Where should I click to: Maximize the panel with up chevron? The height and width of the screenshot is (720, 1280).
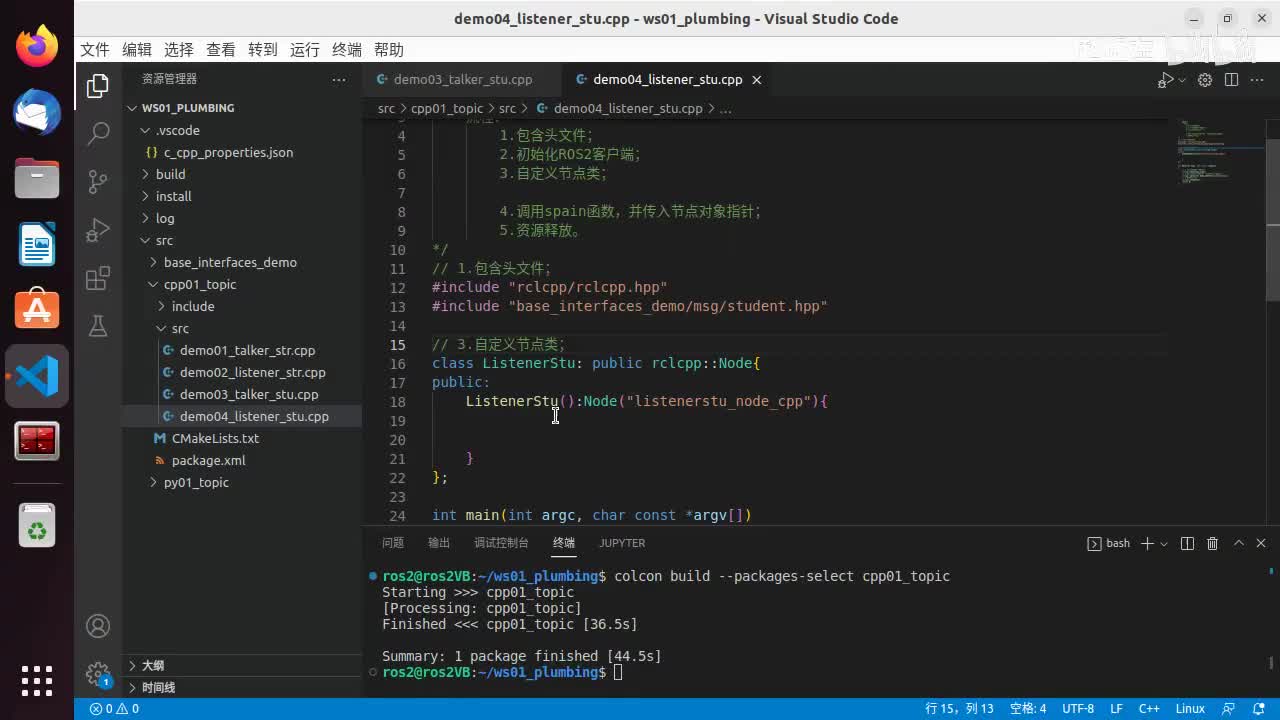pos(1238,543)
